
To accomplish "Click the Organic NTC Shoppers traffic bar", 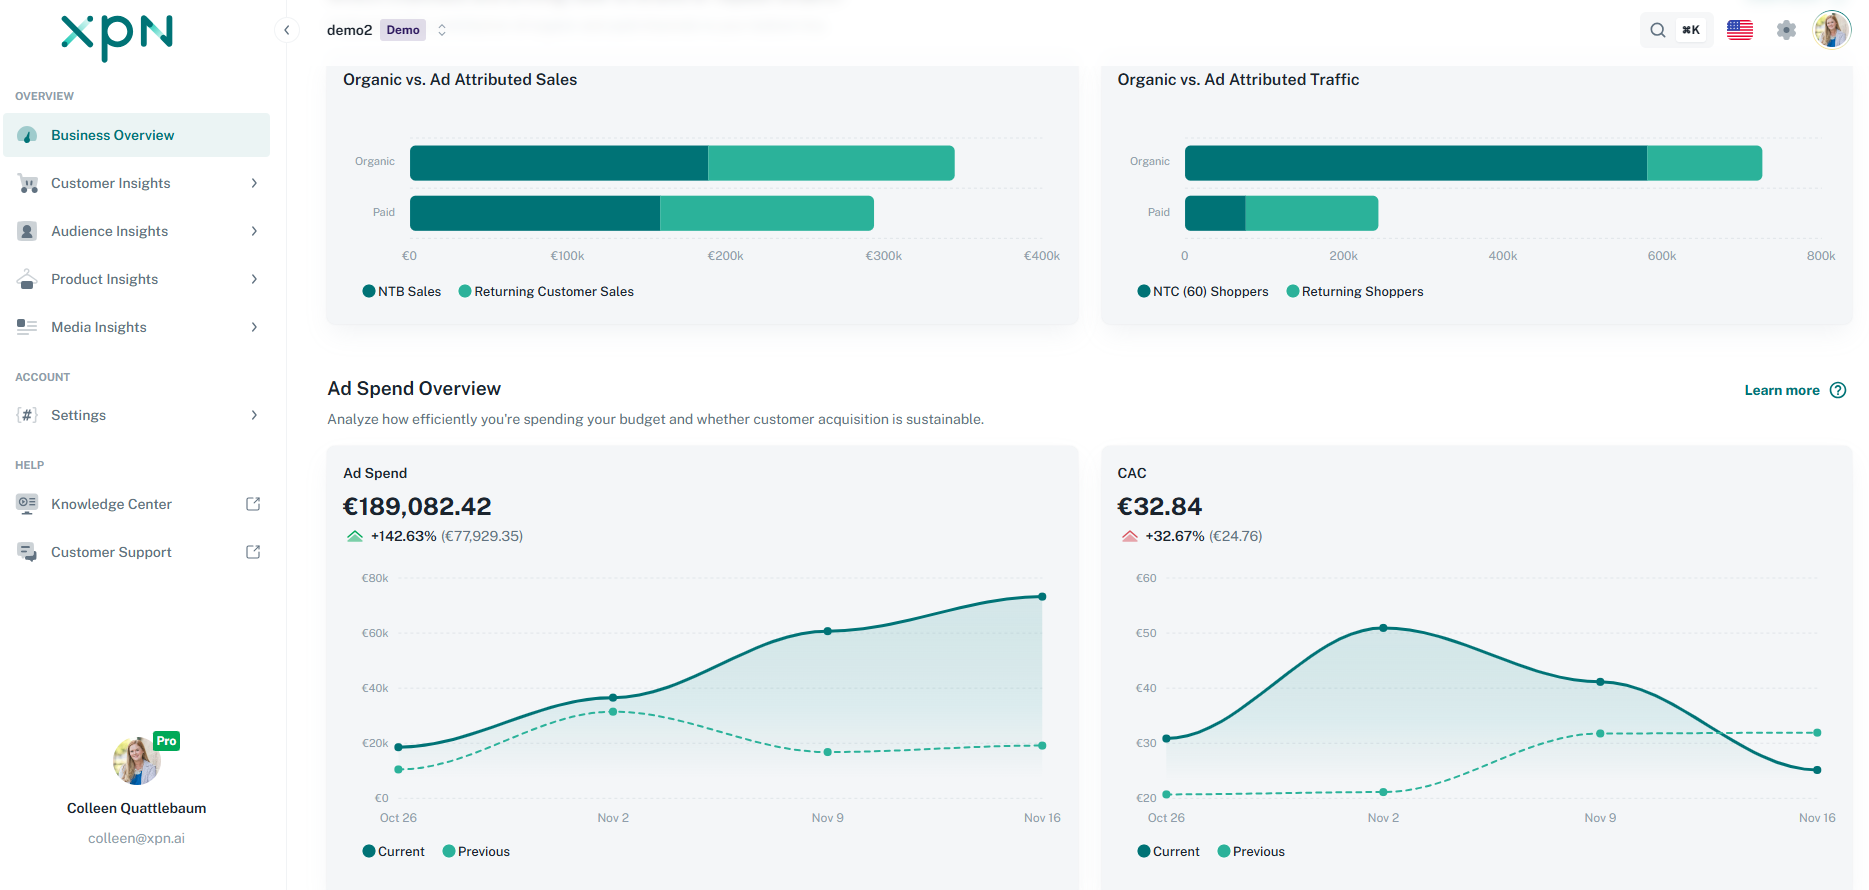I will click(x=1416, y=163).
